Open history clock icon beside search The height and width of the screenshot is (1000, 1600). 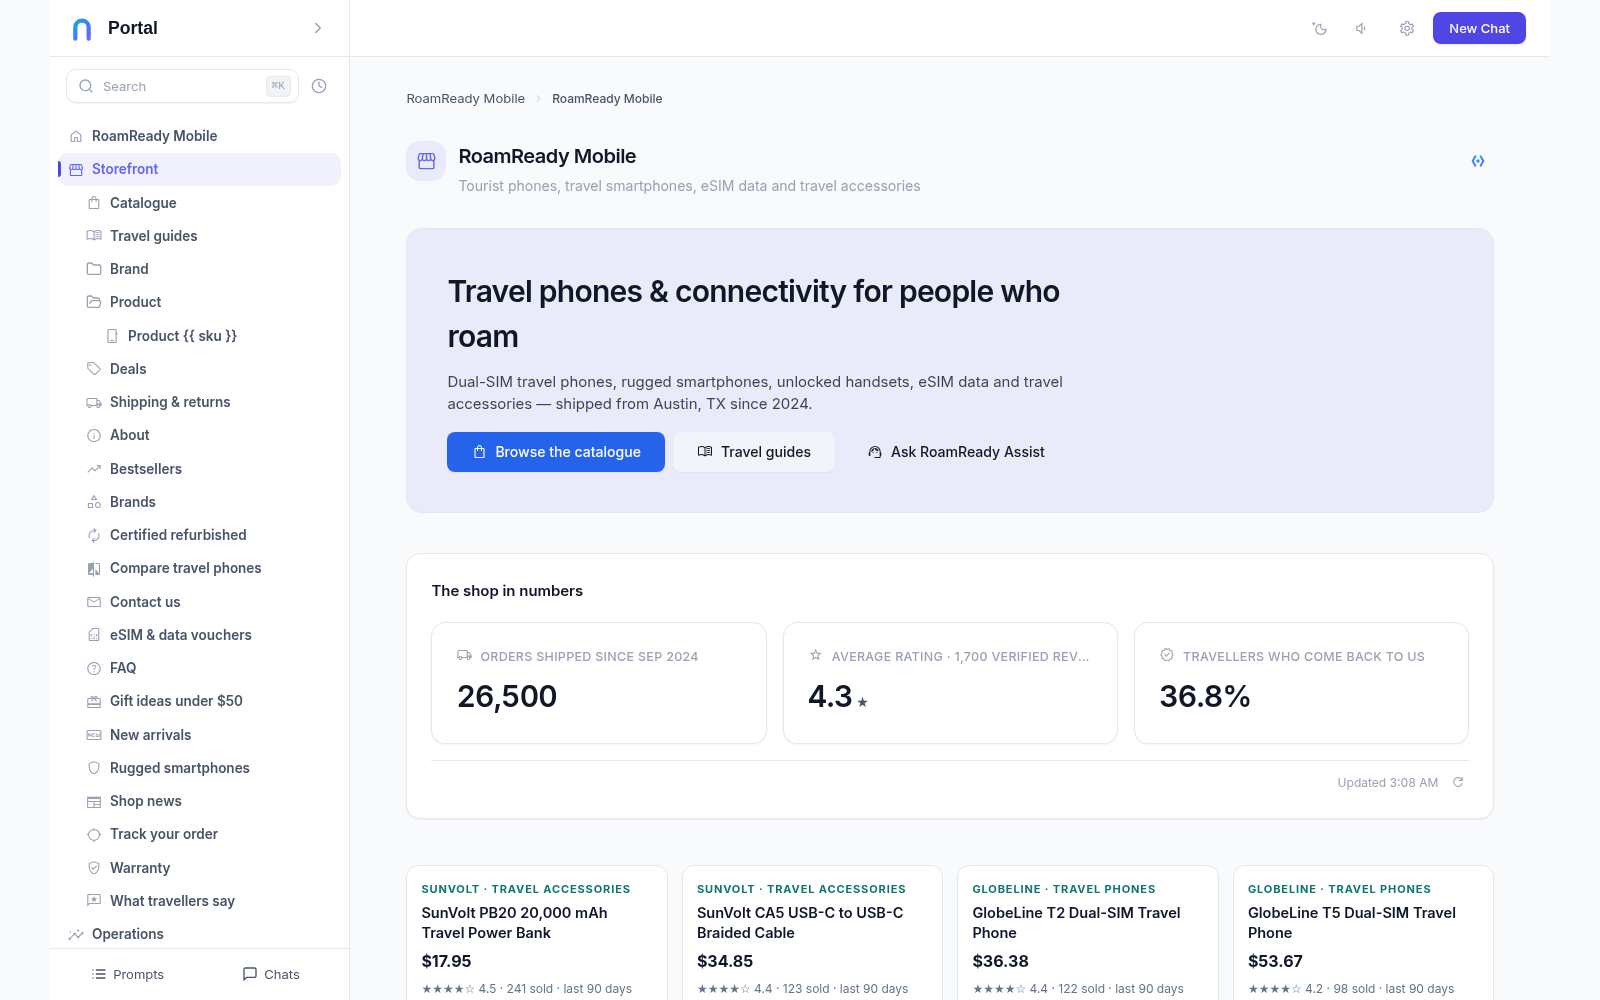[x=319, y=86]
